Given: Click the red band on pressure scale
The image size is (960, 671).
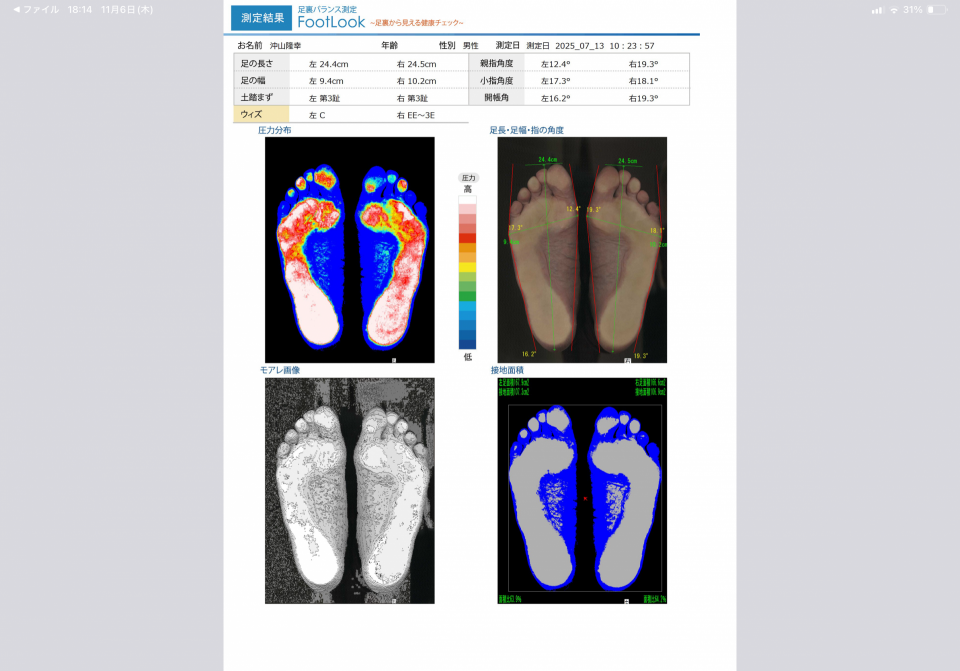Looking at the screenshot, I should [467, 237].
